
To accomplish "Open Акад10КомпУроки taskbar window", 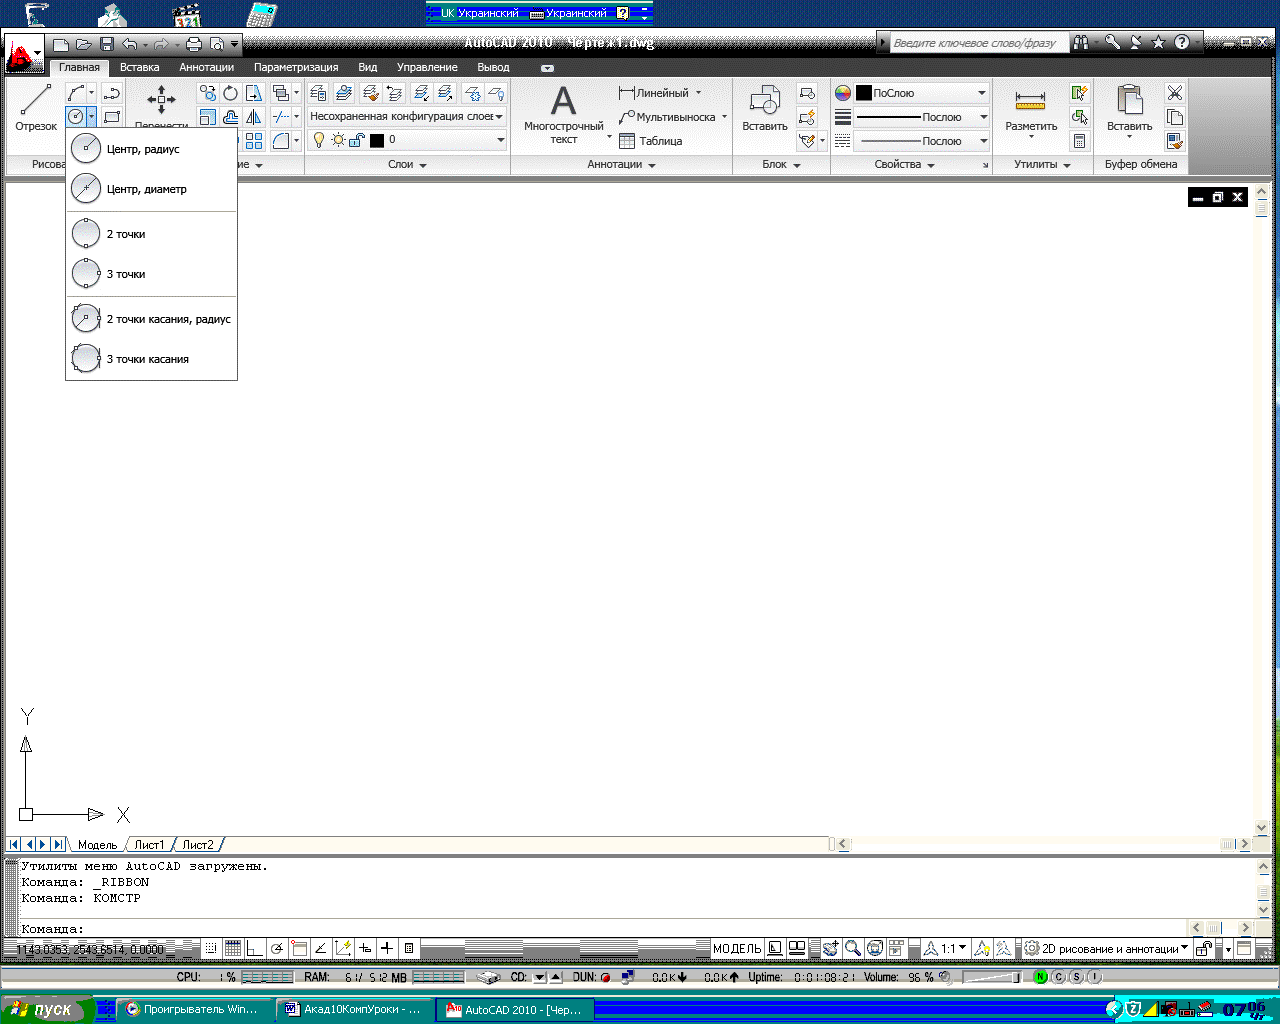I will coord(354,1010).
